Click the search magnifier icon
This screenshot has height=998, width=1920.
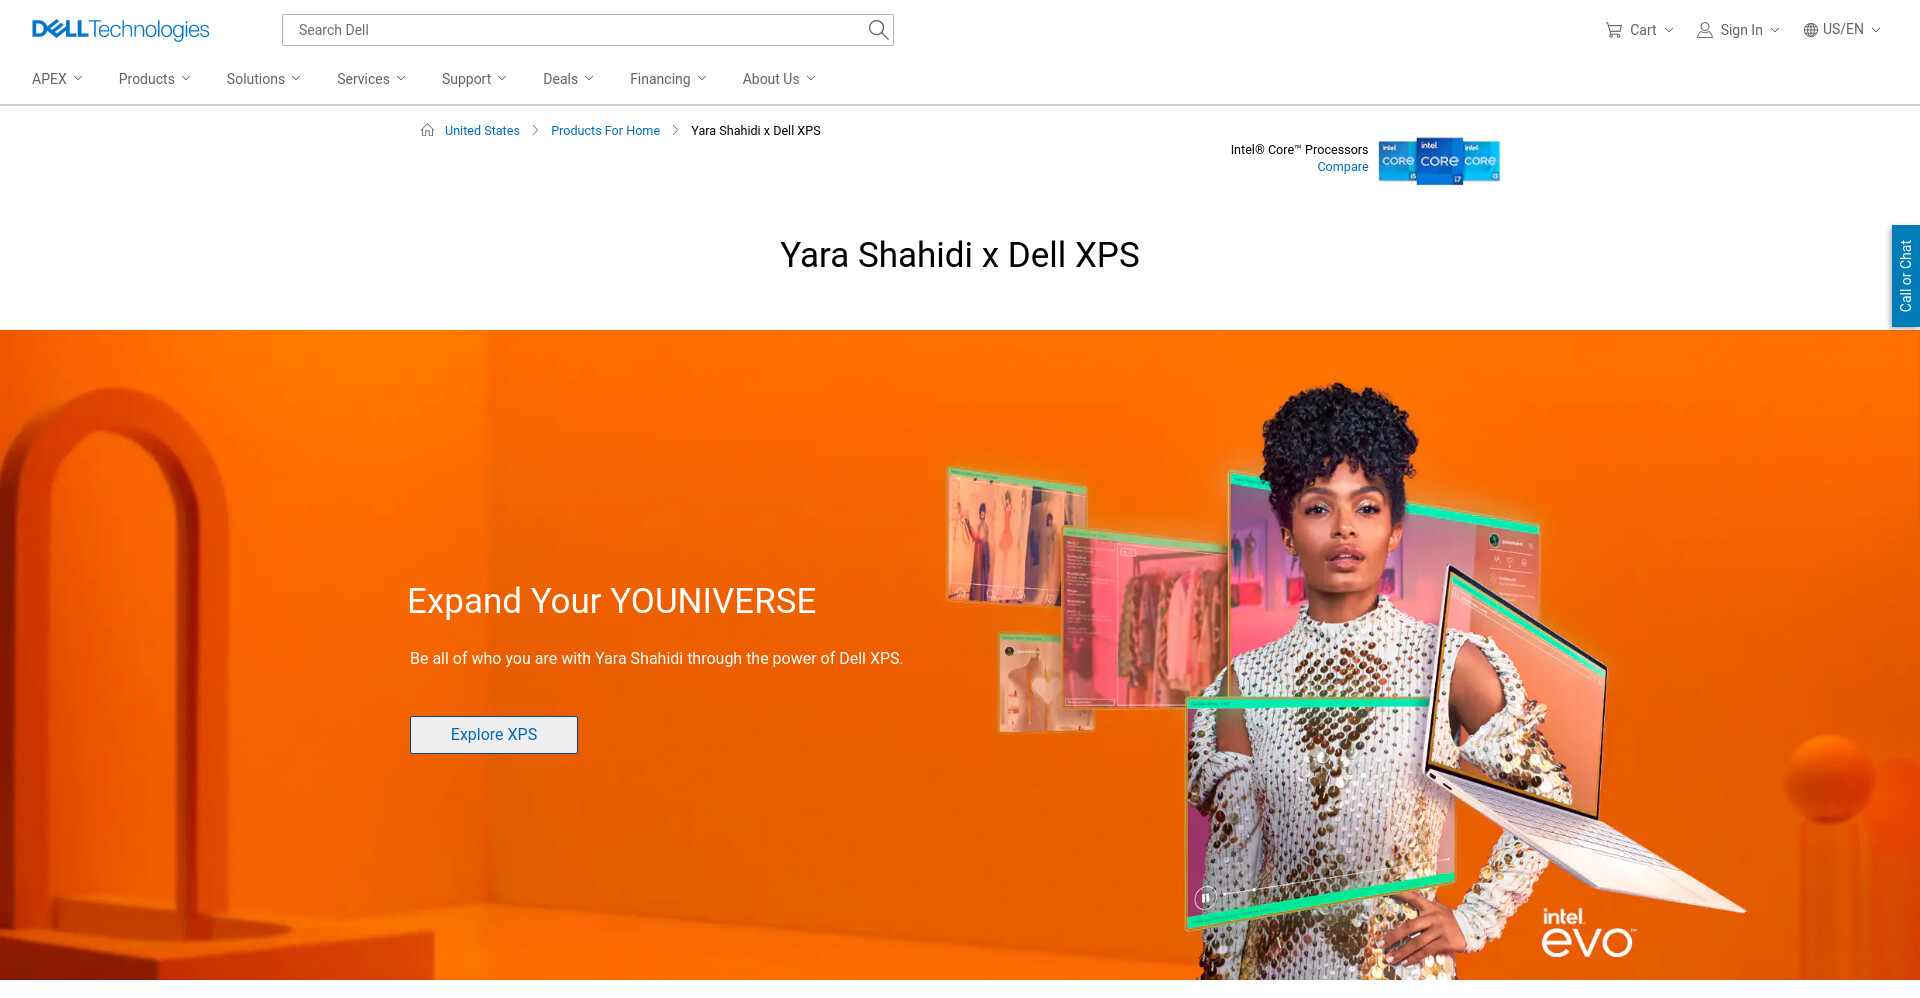878,30
